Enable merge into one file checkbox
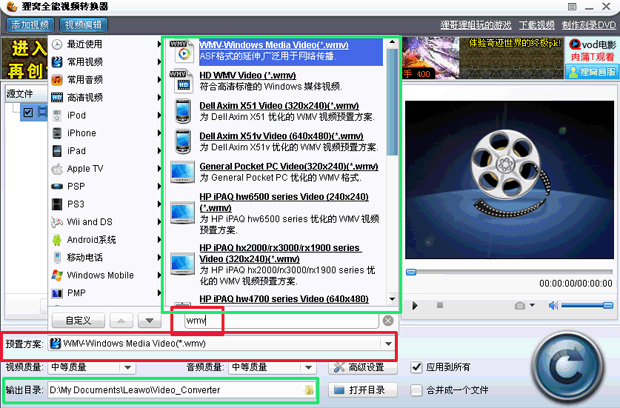 [x=416, y=390]
